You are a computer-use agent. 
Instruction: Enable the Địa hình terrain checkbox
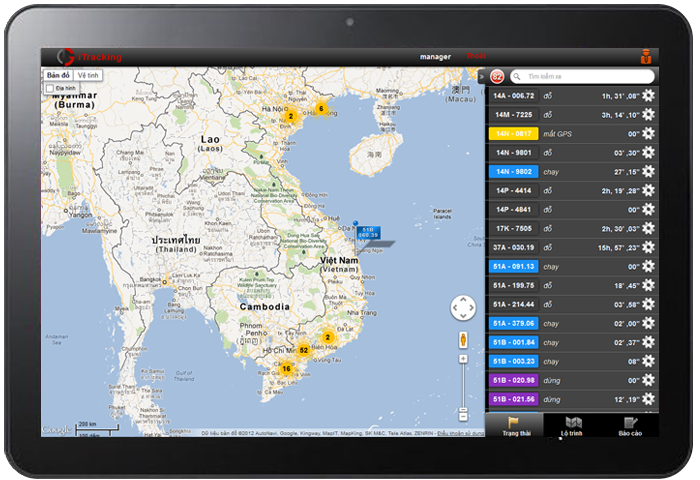(x=50, y=88)
